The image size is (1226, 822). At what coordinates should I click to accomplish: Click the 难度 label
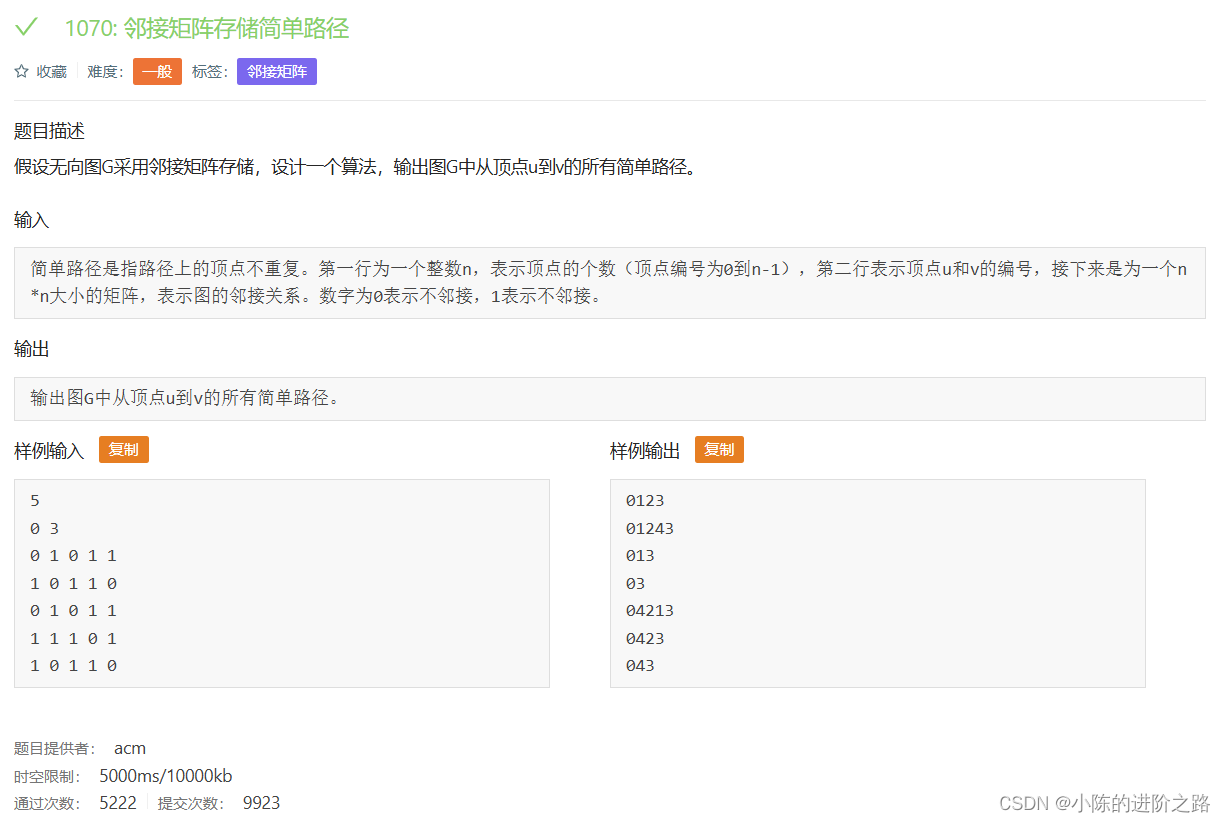[x=105, y=72]
